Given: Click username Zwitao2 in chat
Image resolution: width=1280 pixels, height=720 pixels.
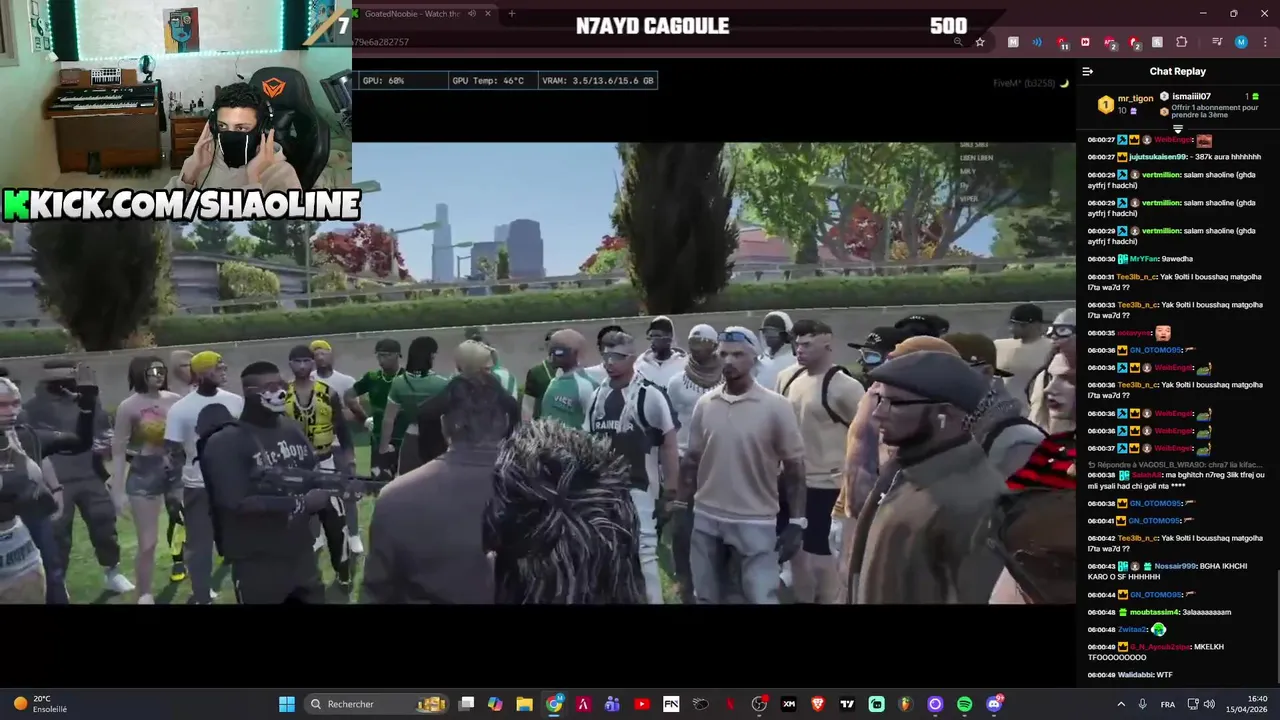Looking at the screenshot, I should pos(1133,630).
